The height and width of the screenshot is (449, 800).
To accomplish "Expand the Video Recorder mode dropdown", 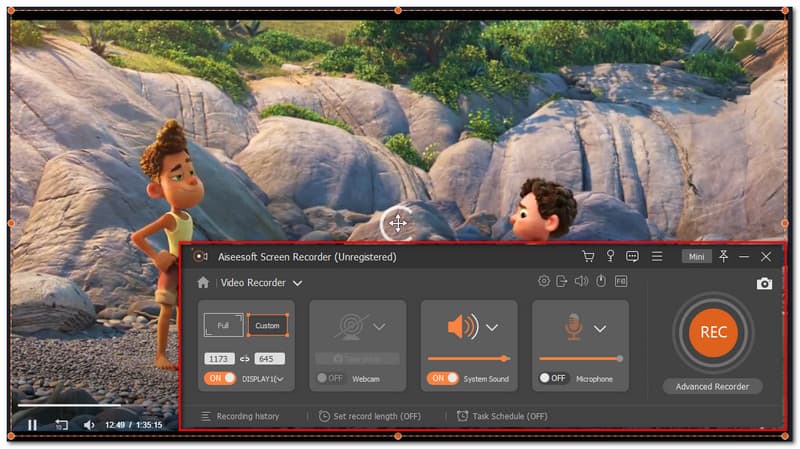I will [x=297, y=283].
